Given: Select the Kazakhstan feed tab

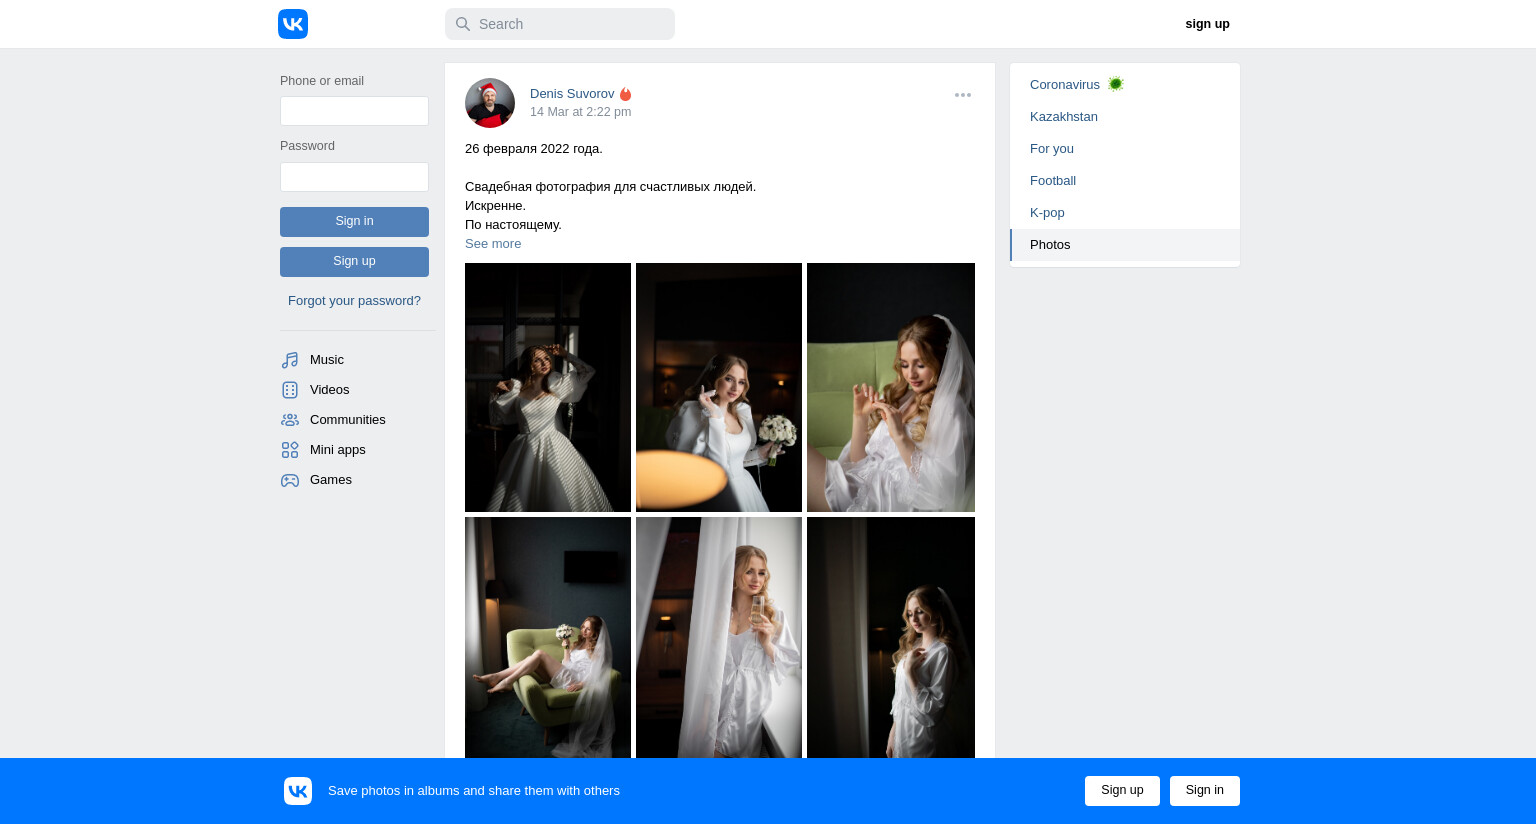Looking at the screenshot, I should pos(1125,117).
